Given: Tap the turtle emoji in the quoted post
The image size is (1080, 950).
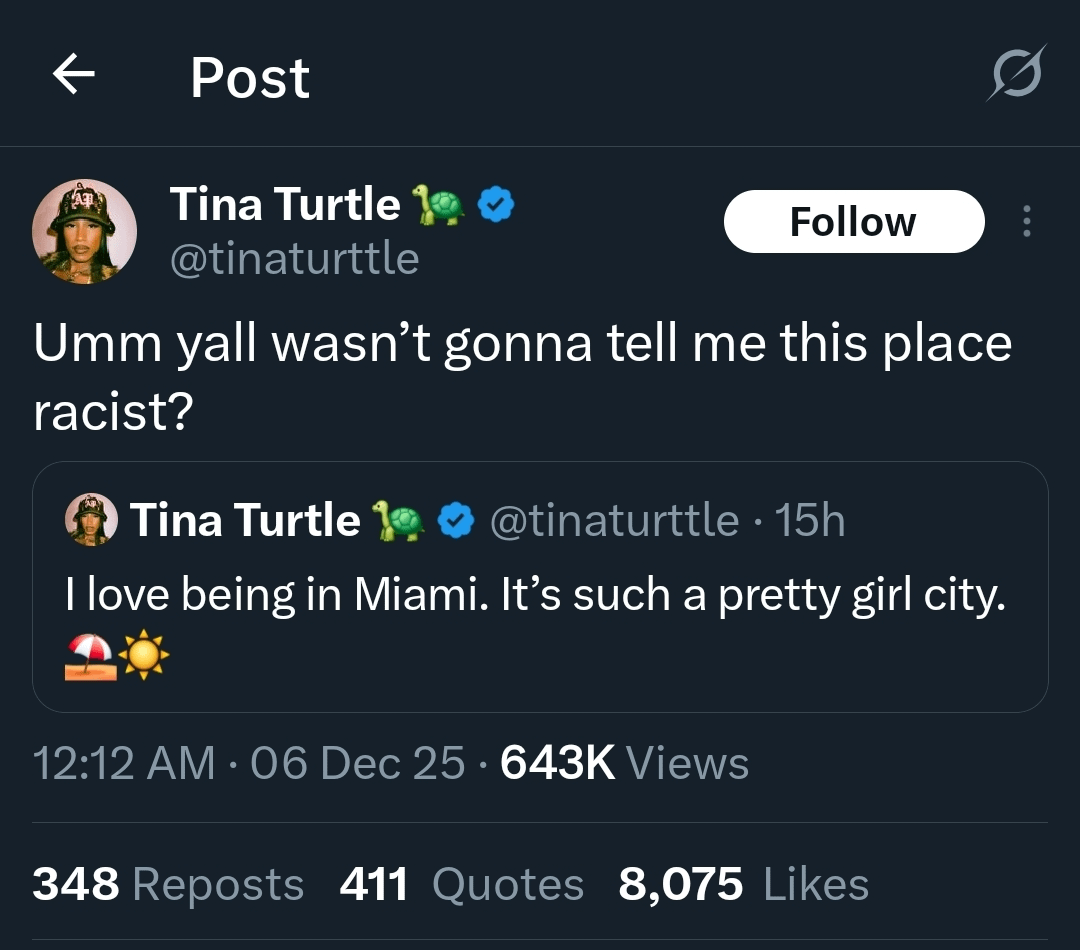Looking at the screenshot, I should pos(398,520).
